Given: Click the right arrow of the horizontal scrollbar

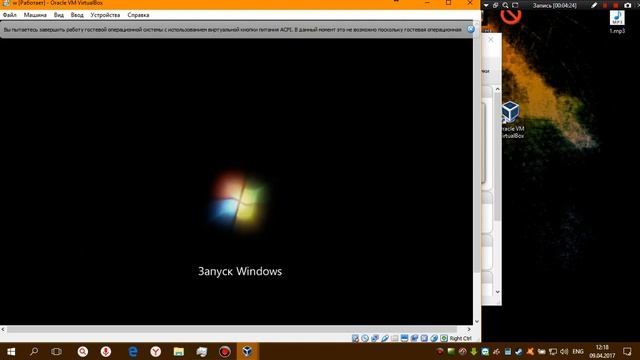Looking at the screenshot, I should [469, 329].
